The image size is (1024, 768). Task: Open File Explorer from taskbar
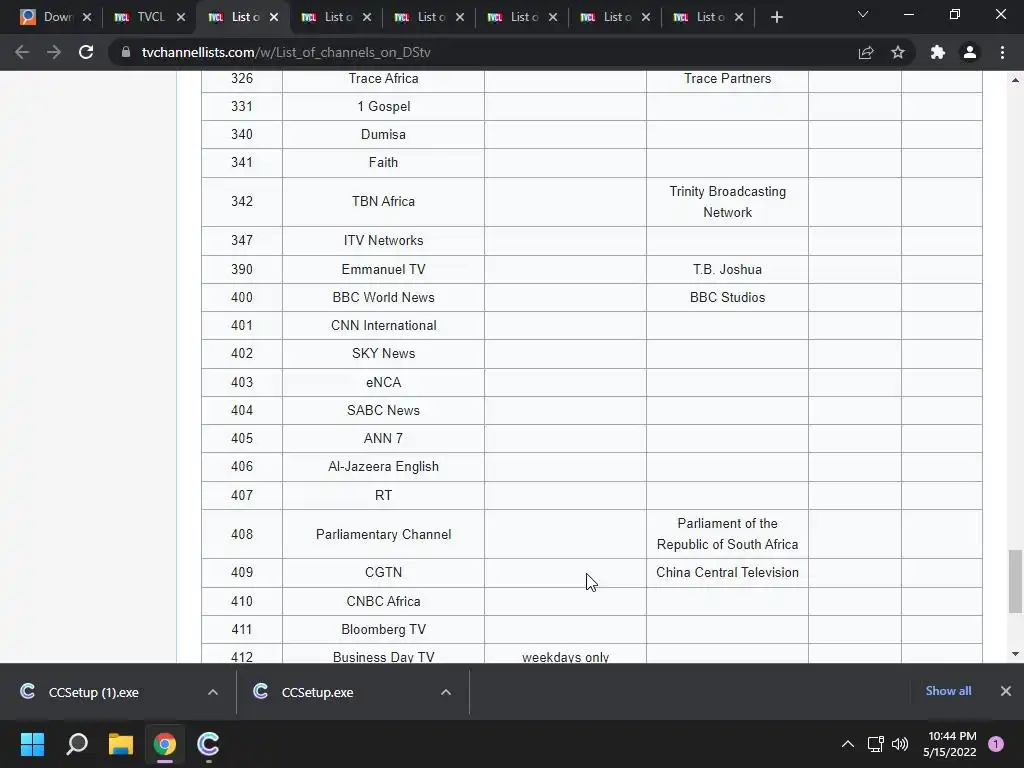(x=121, y=743)
